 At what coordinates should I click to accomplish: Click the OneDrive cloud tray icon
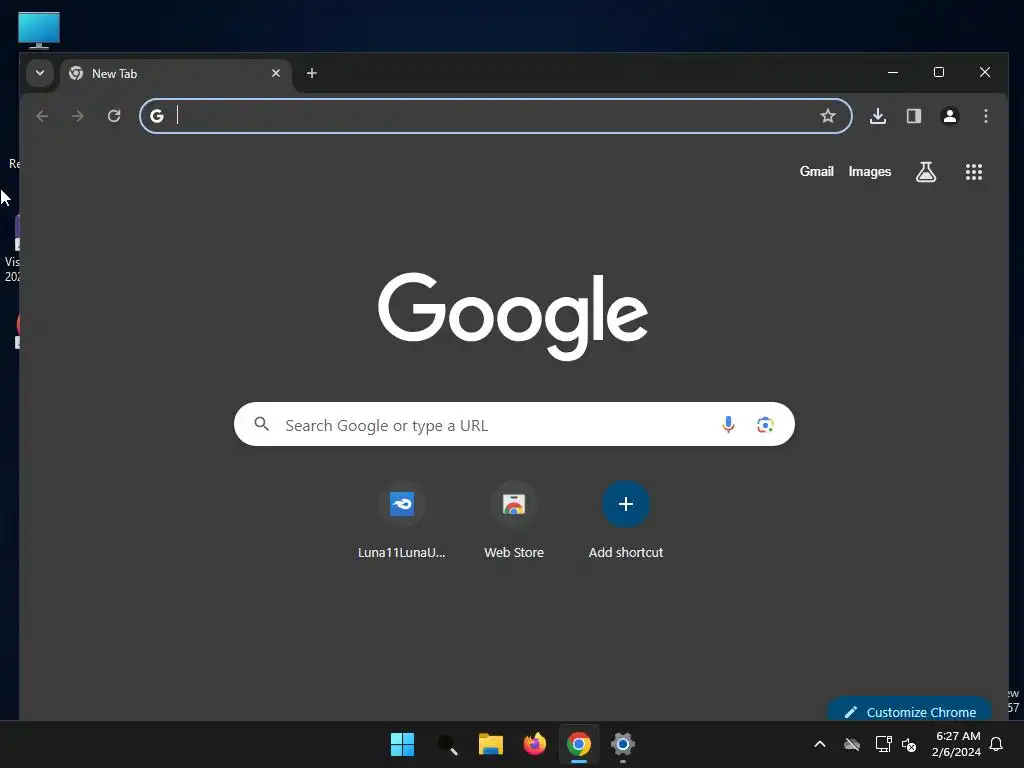[852, 744]
